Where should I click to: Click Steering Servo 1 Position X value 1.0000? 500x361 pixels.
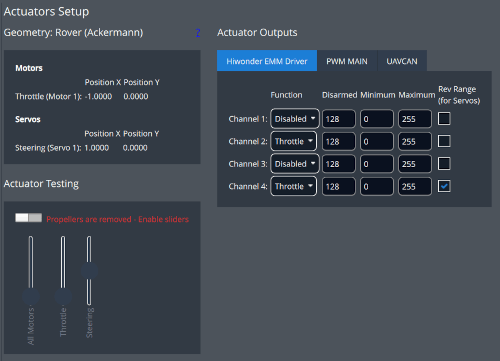97,148
